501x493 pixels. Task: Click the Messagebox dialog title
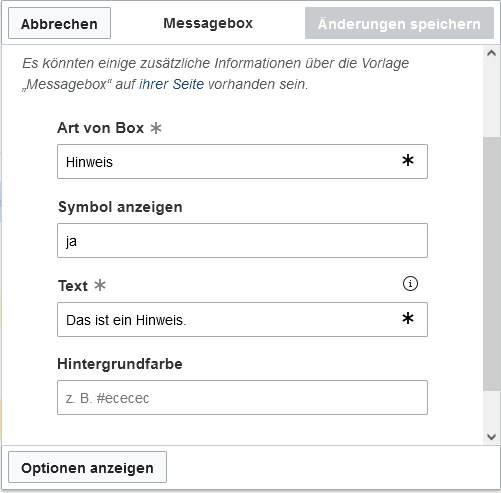[x=208, y=23]
